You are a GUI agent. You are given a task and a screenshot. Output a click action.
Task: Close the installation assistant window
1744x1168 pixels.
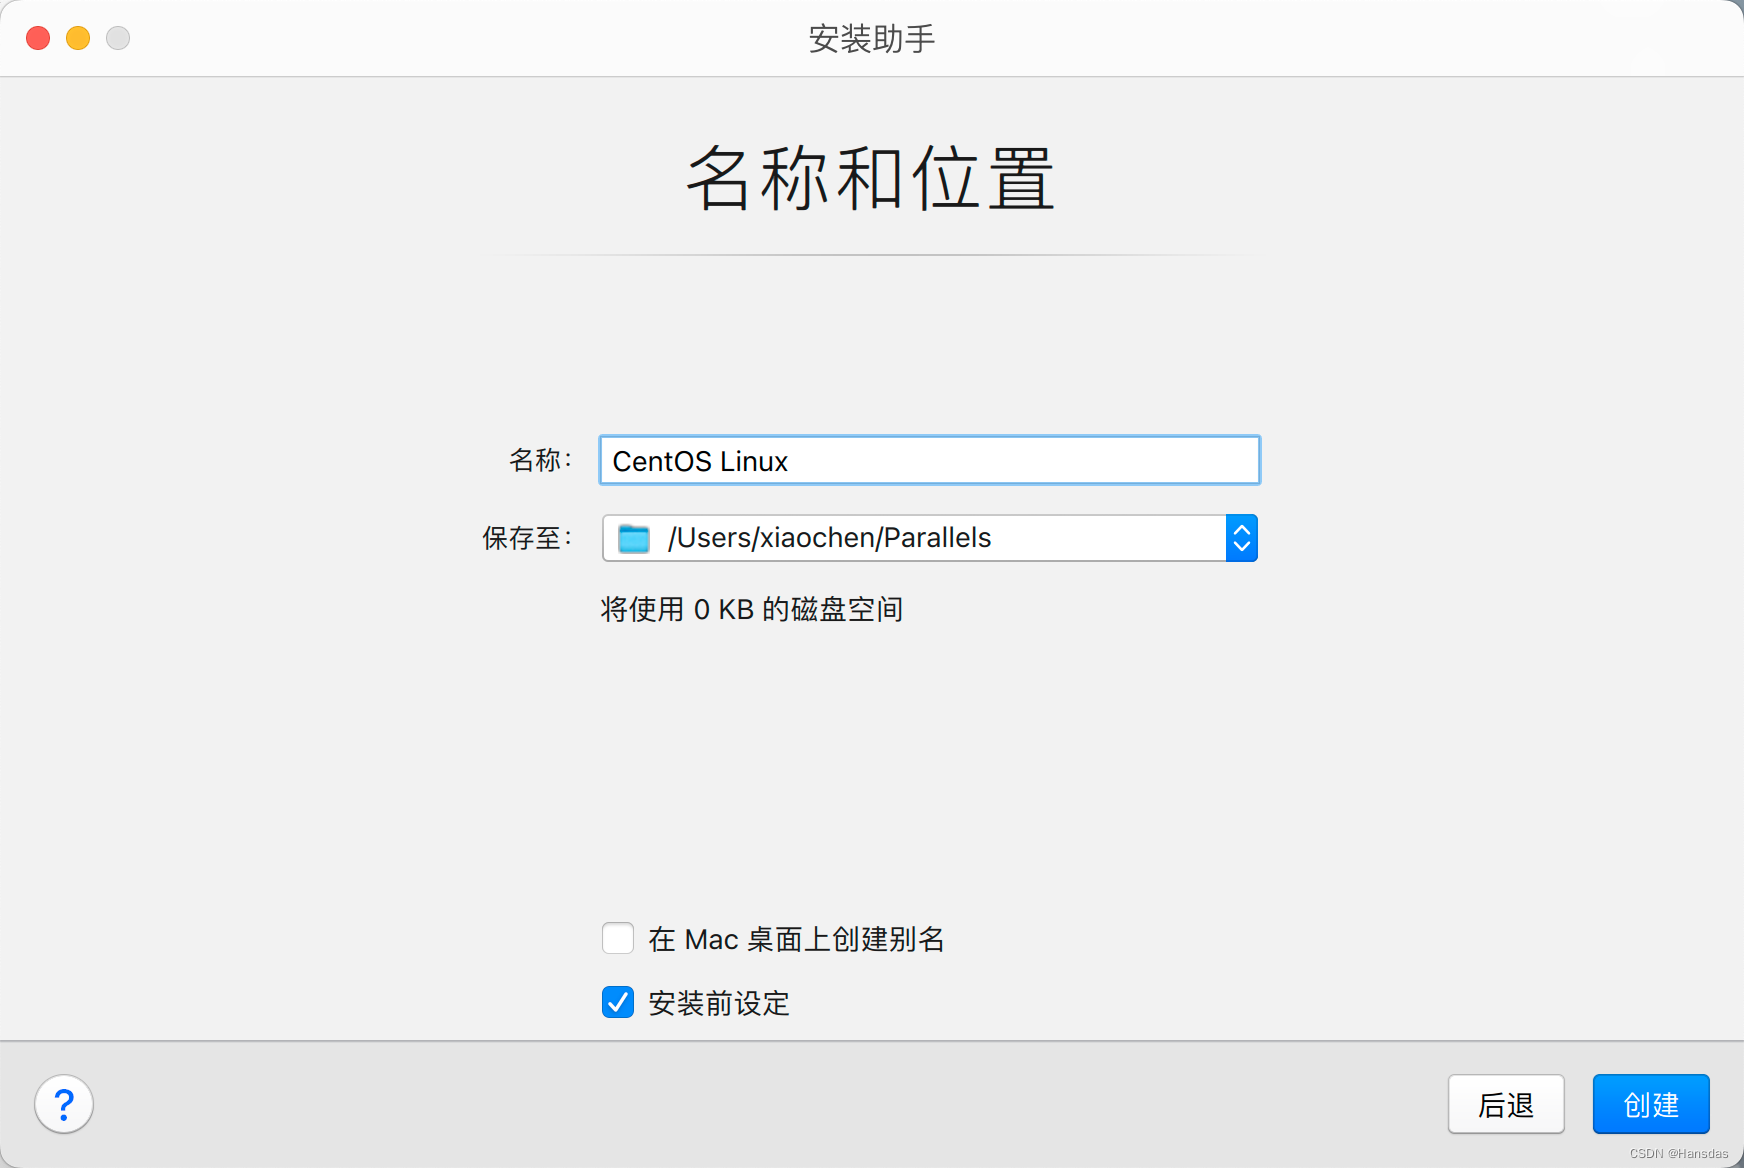(38, 38)
